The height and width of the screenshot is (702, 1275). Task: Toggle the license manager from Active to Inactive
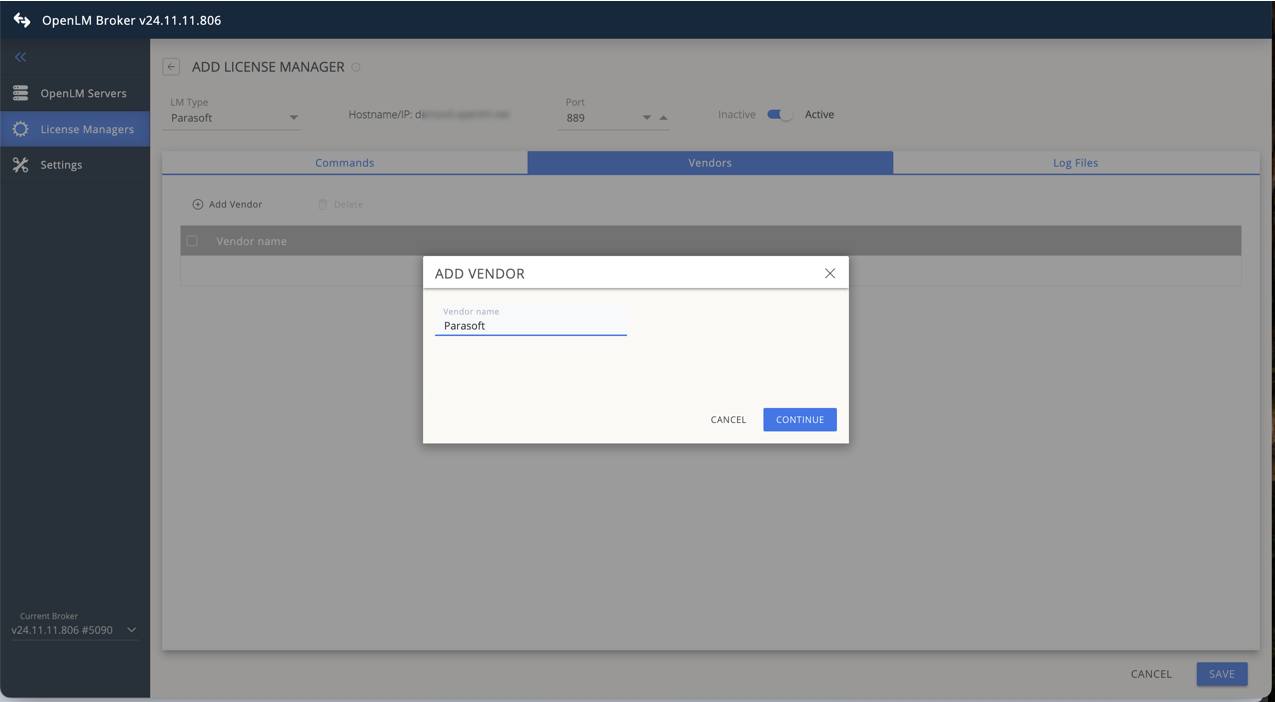tap(779, 115)
